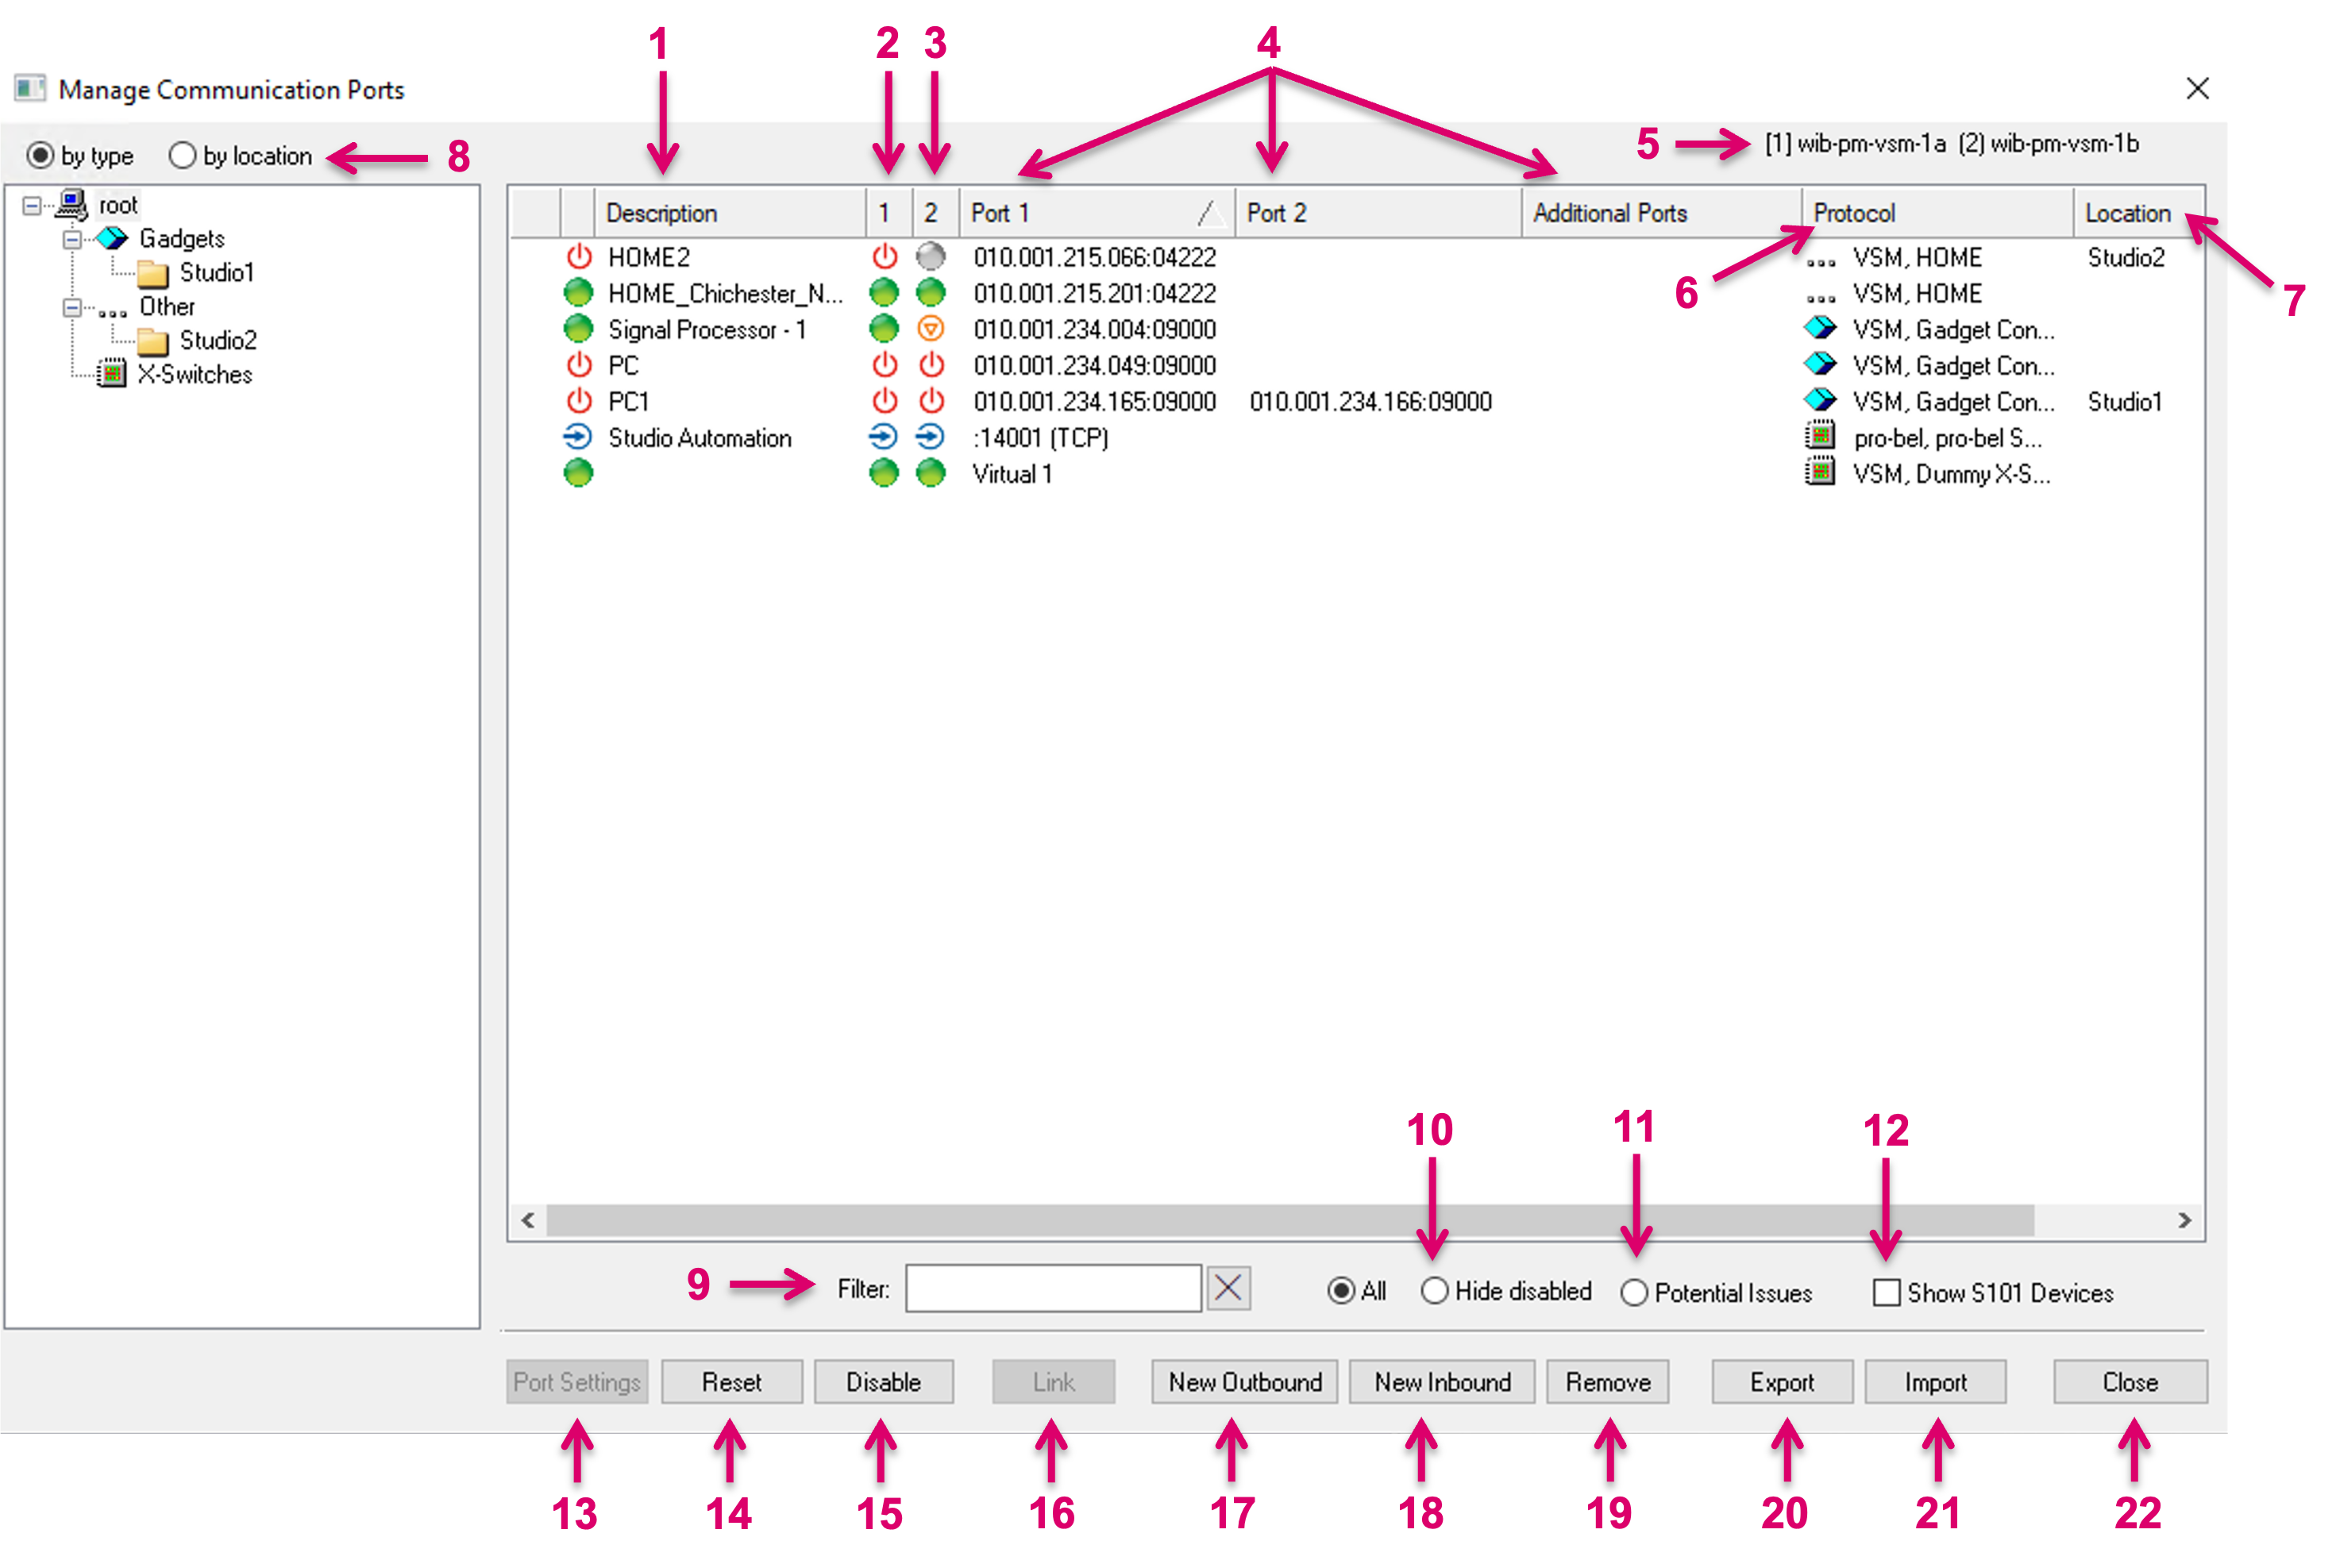Viewport: 2336px width, 1568px height.
Task: Select the 'by location' radio button
Action: (x=182, y=156)
